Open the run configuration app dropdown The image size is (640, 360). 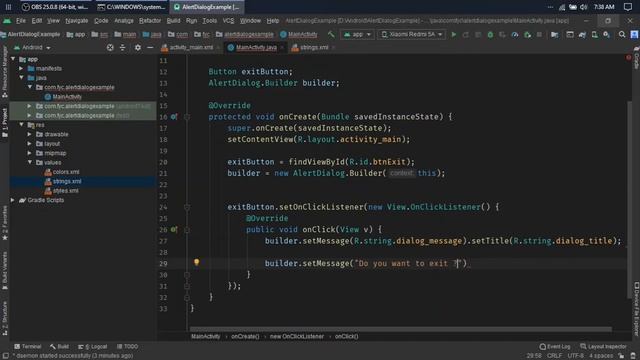tap(357, 35)
